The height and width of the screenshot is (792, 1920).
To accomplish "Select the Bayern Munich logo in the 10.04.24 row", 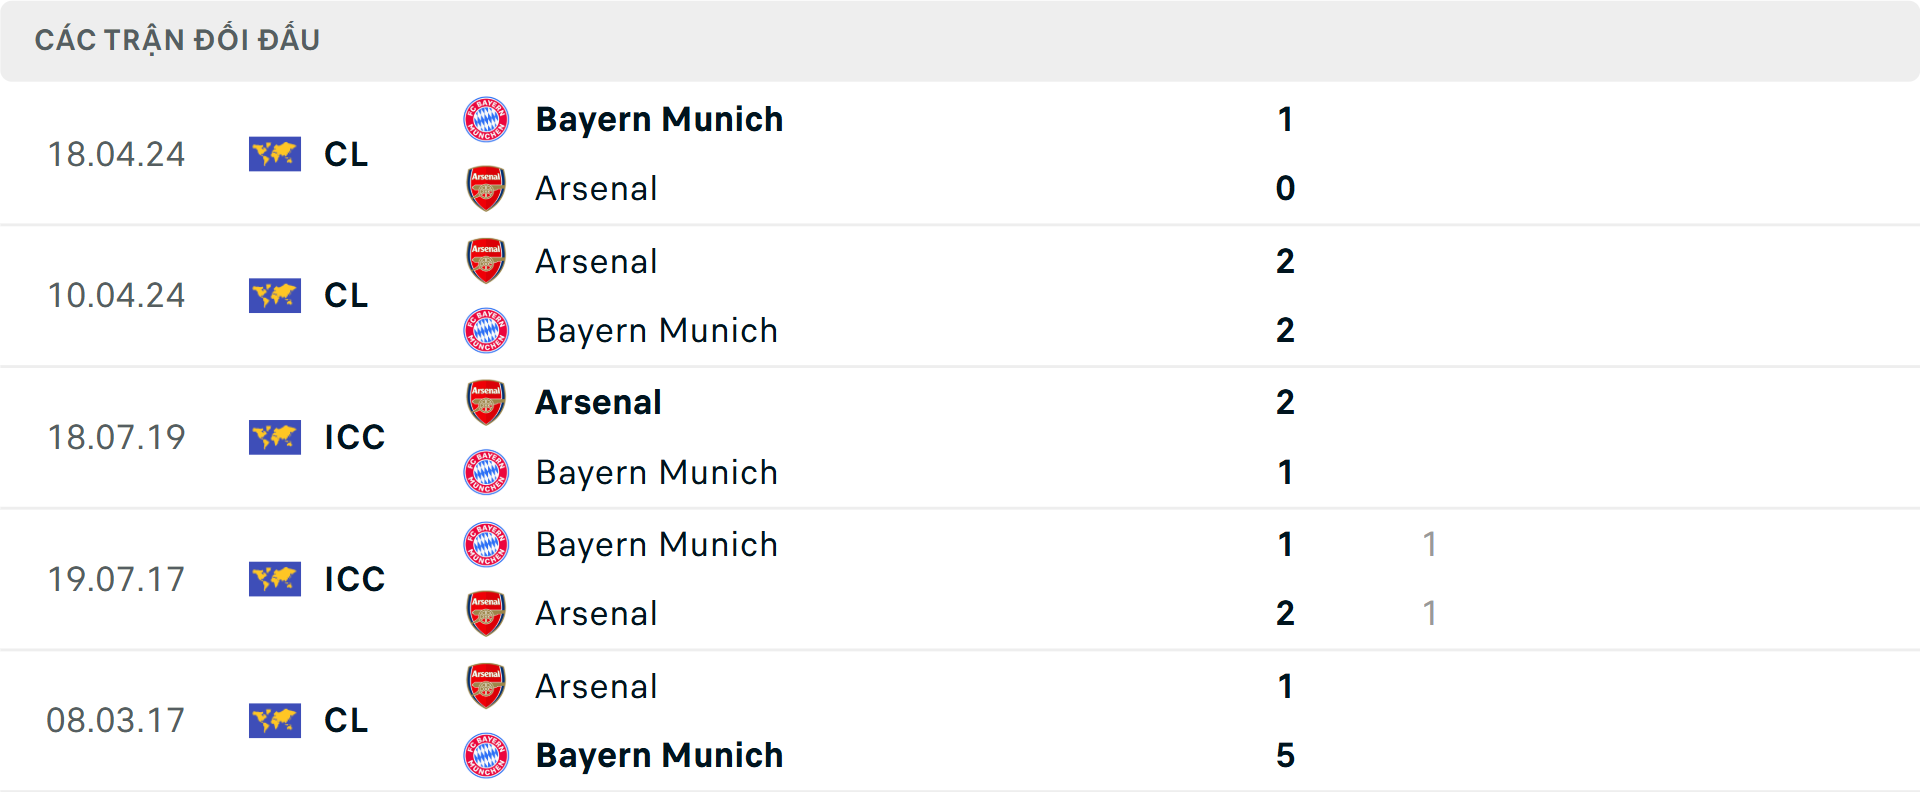I will [486, 330].
